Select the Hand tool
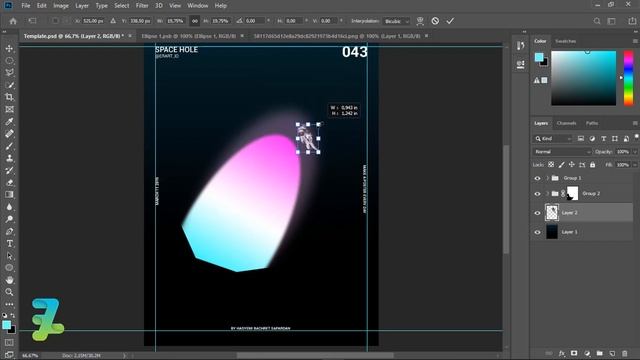The image size is (640, 360). coord(9,280)
